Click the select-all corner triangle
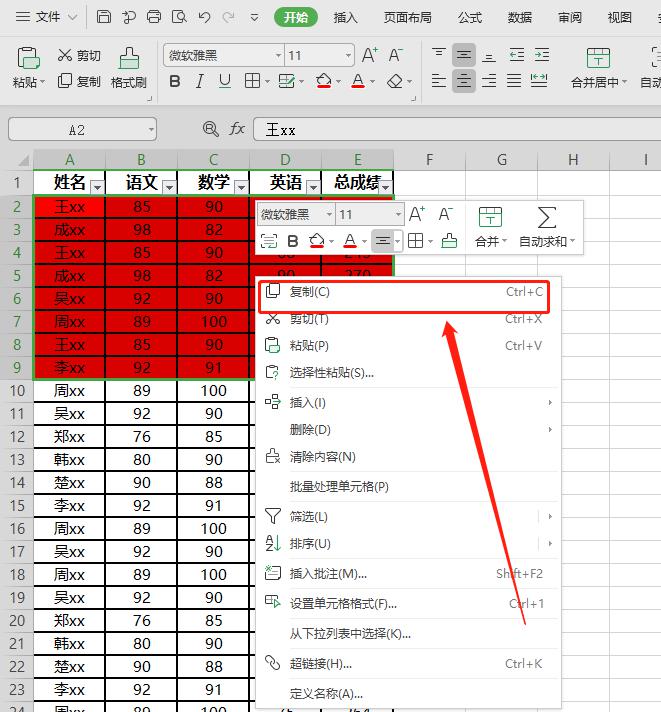This screenshot has height=712, width=661. 23,160
